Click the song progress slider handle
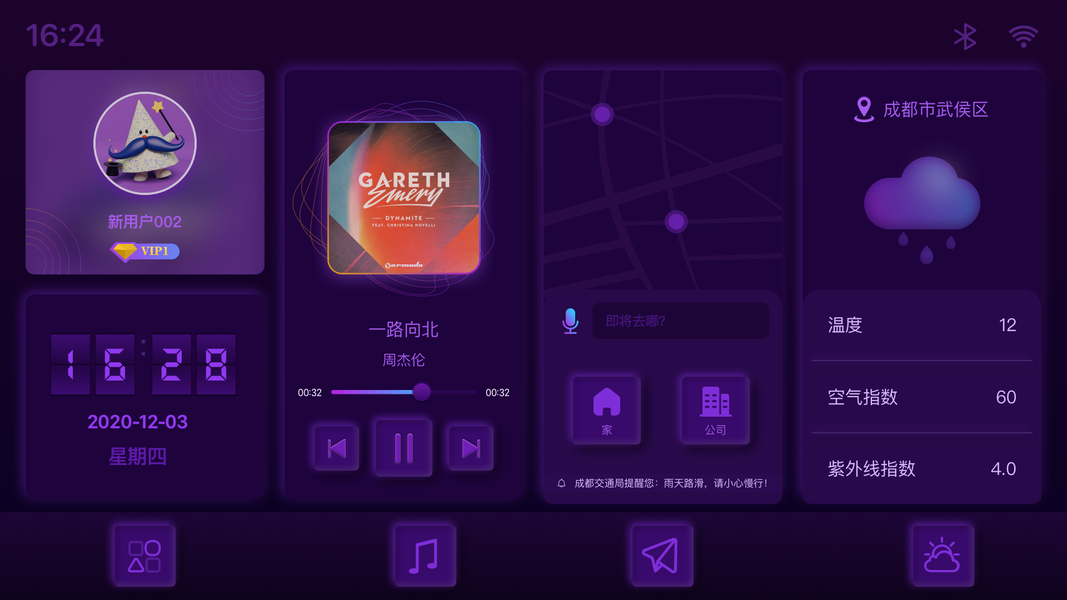Viewport: 1067px width, 600px height. coord(422,392)
